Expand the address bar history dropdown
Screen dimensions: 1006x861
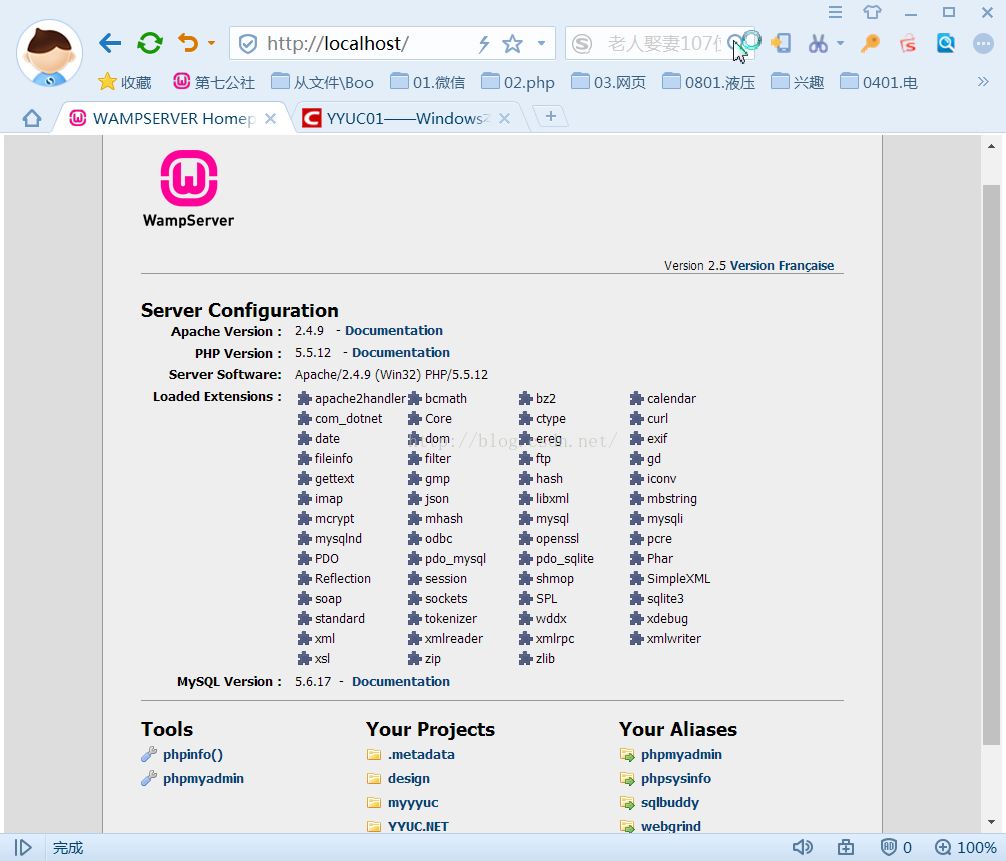click(x=541, y=44)
